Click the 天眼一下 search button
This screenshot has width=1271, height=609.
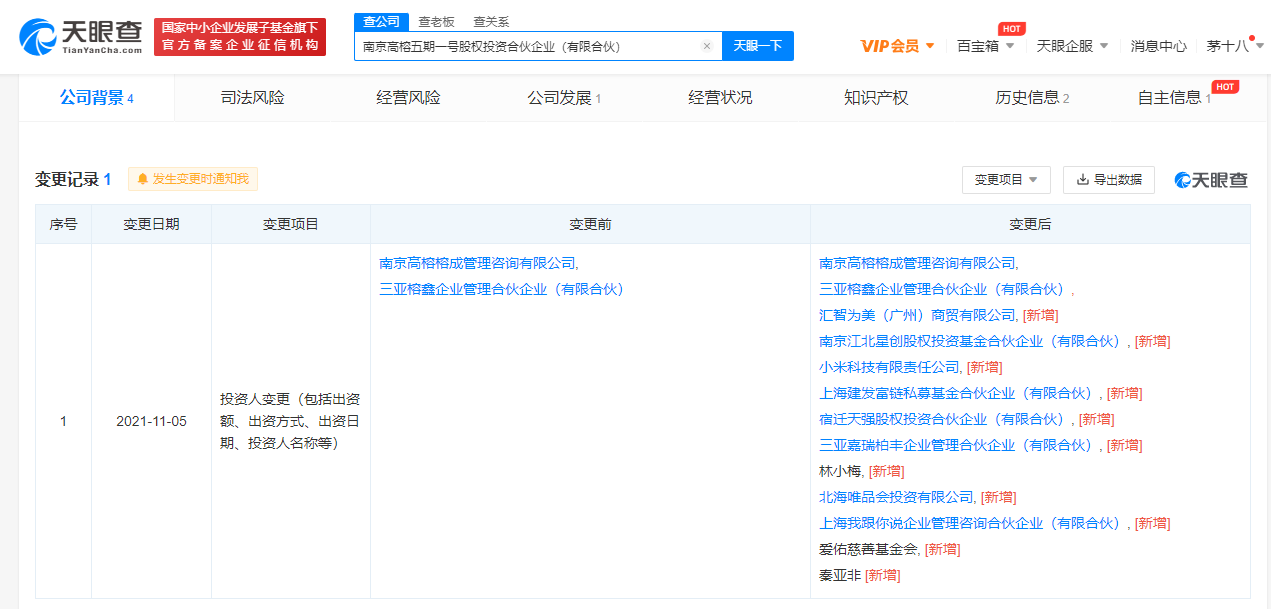(758, 46)
